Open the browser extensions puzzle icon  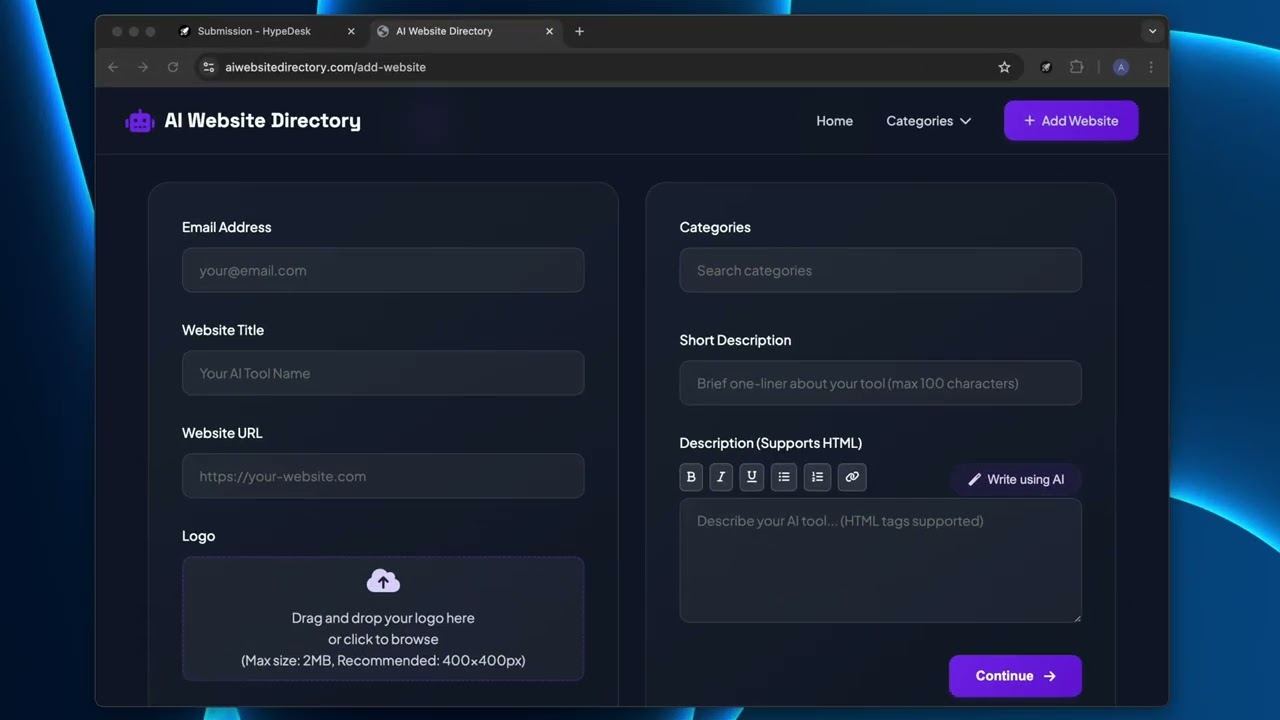pos(1076,67)
